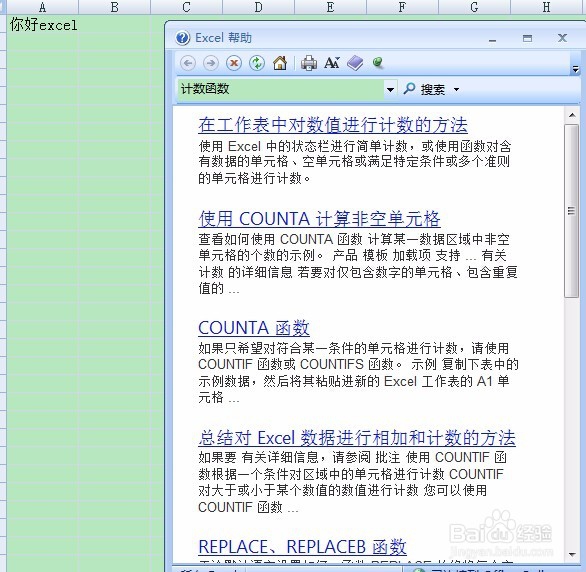Select column E header
This screenshot has height=572, width=586.
[x=330, y=7]
